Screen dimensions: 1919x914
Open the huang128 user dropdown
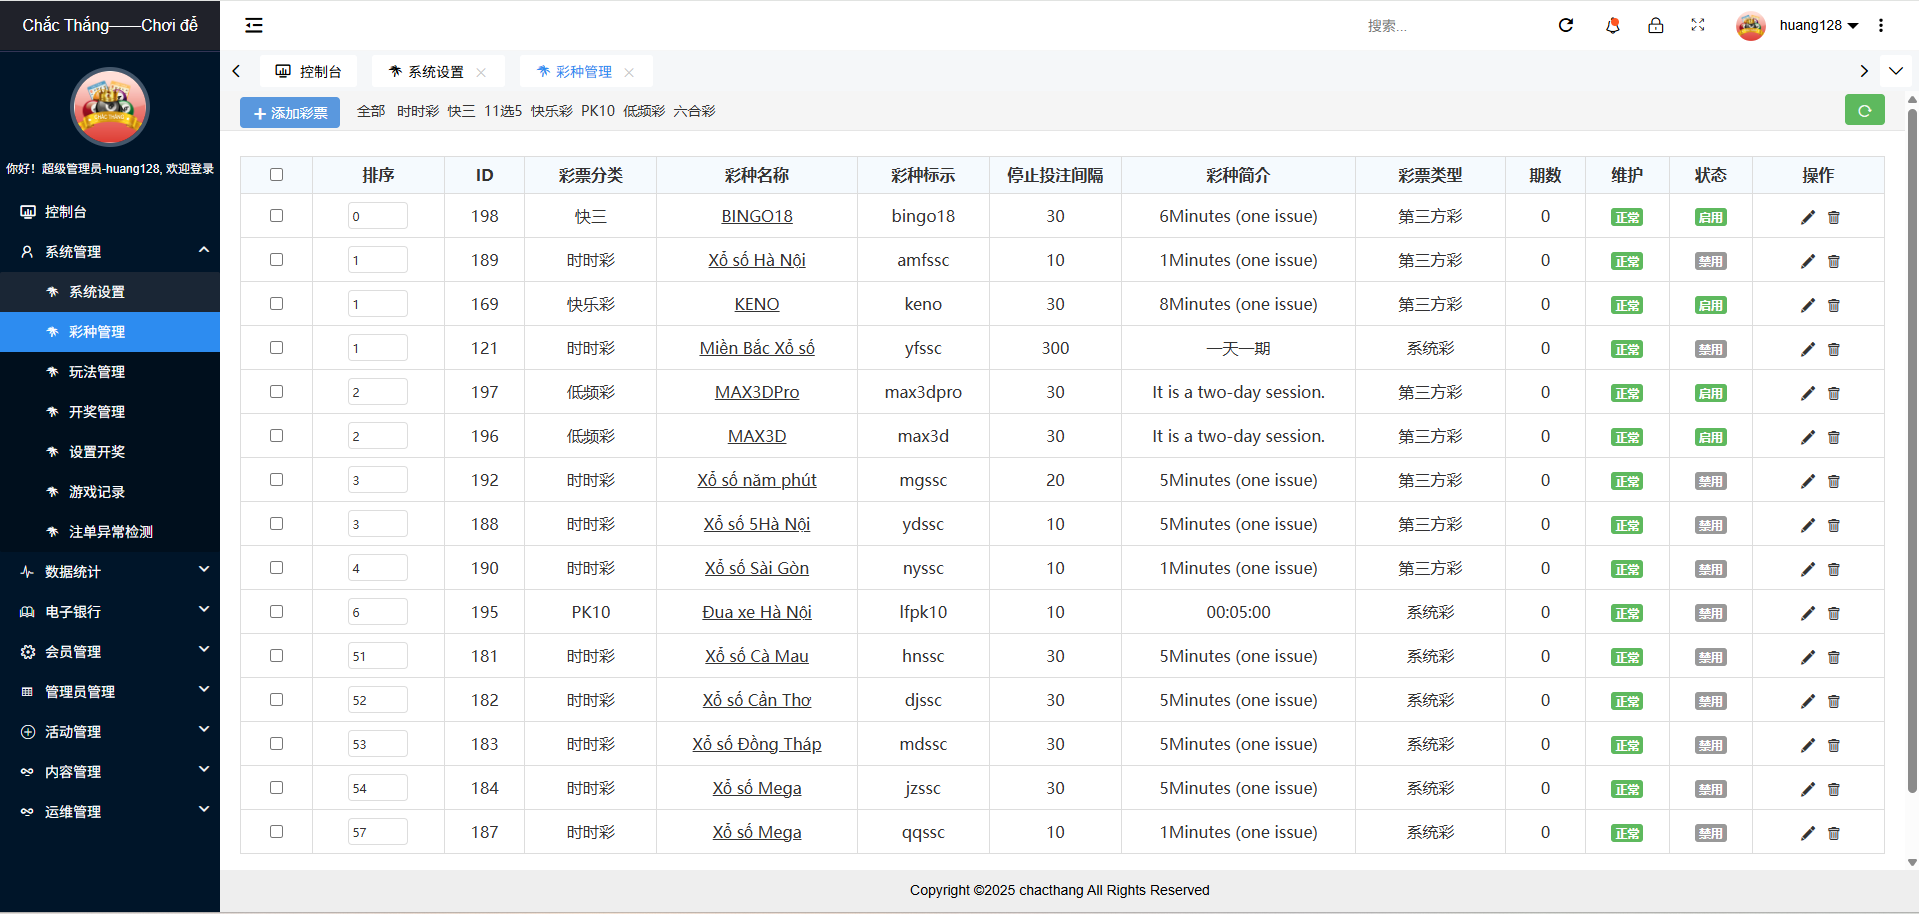pos(1817,25)
